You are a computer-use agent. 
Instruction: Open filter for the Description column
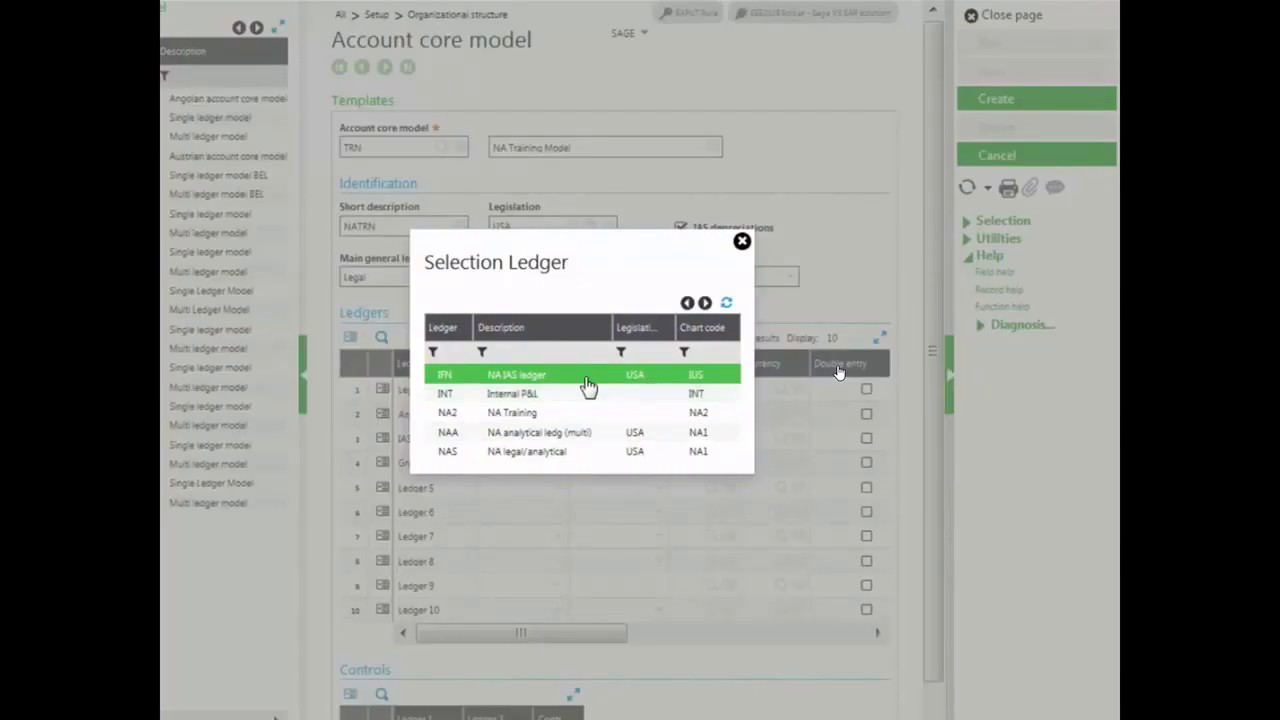[x=482, y=352]
